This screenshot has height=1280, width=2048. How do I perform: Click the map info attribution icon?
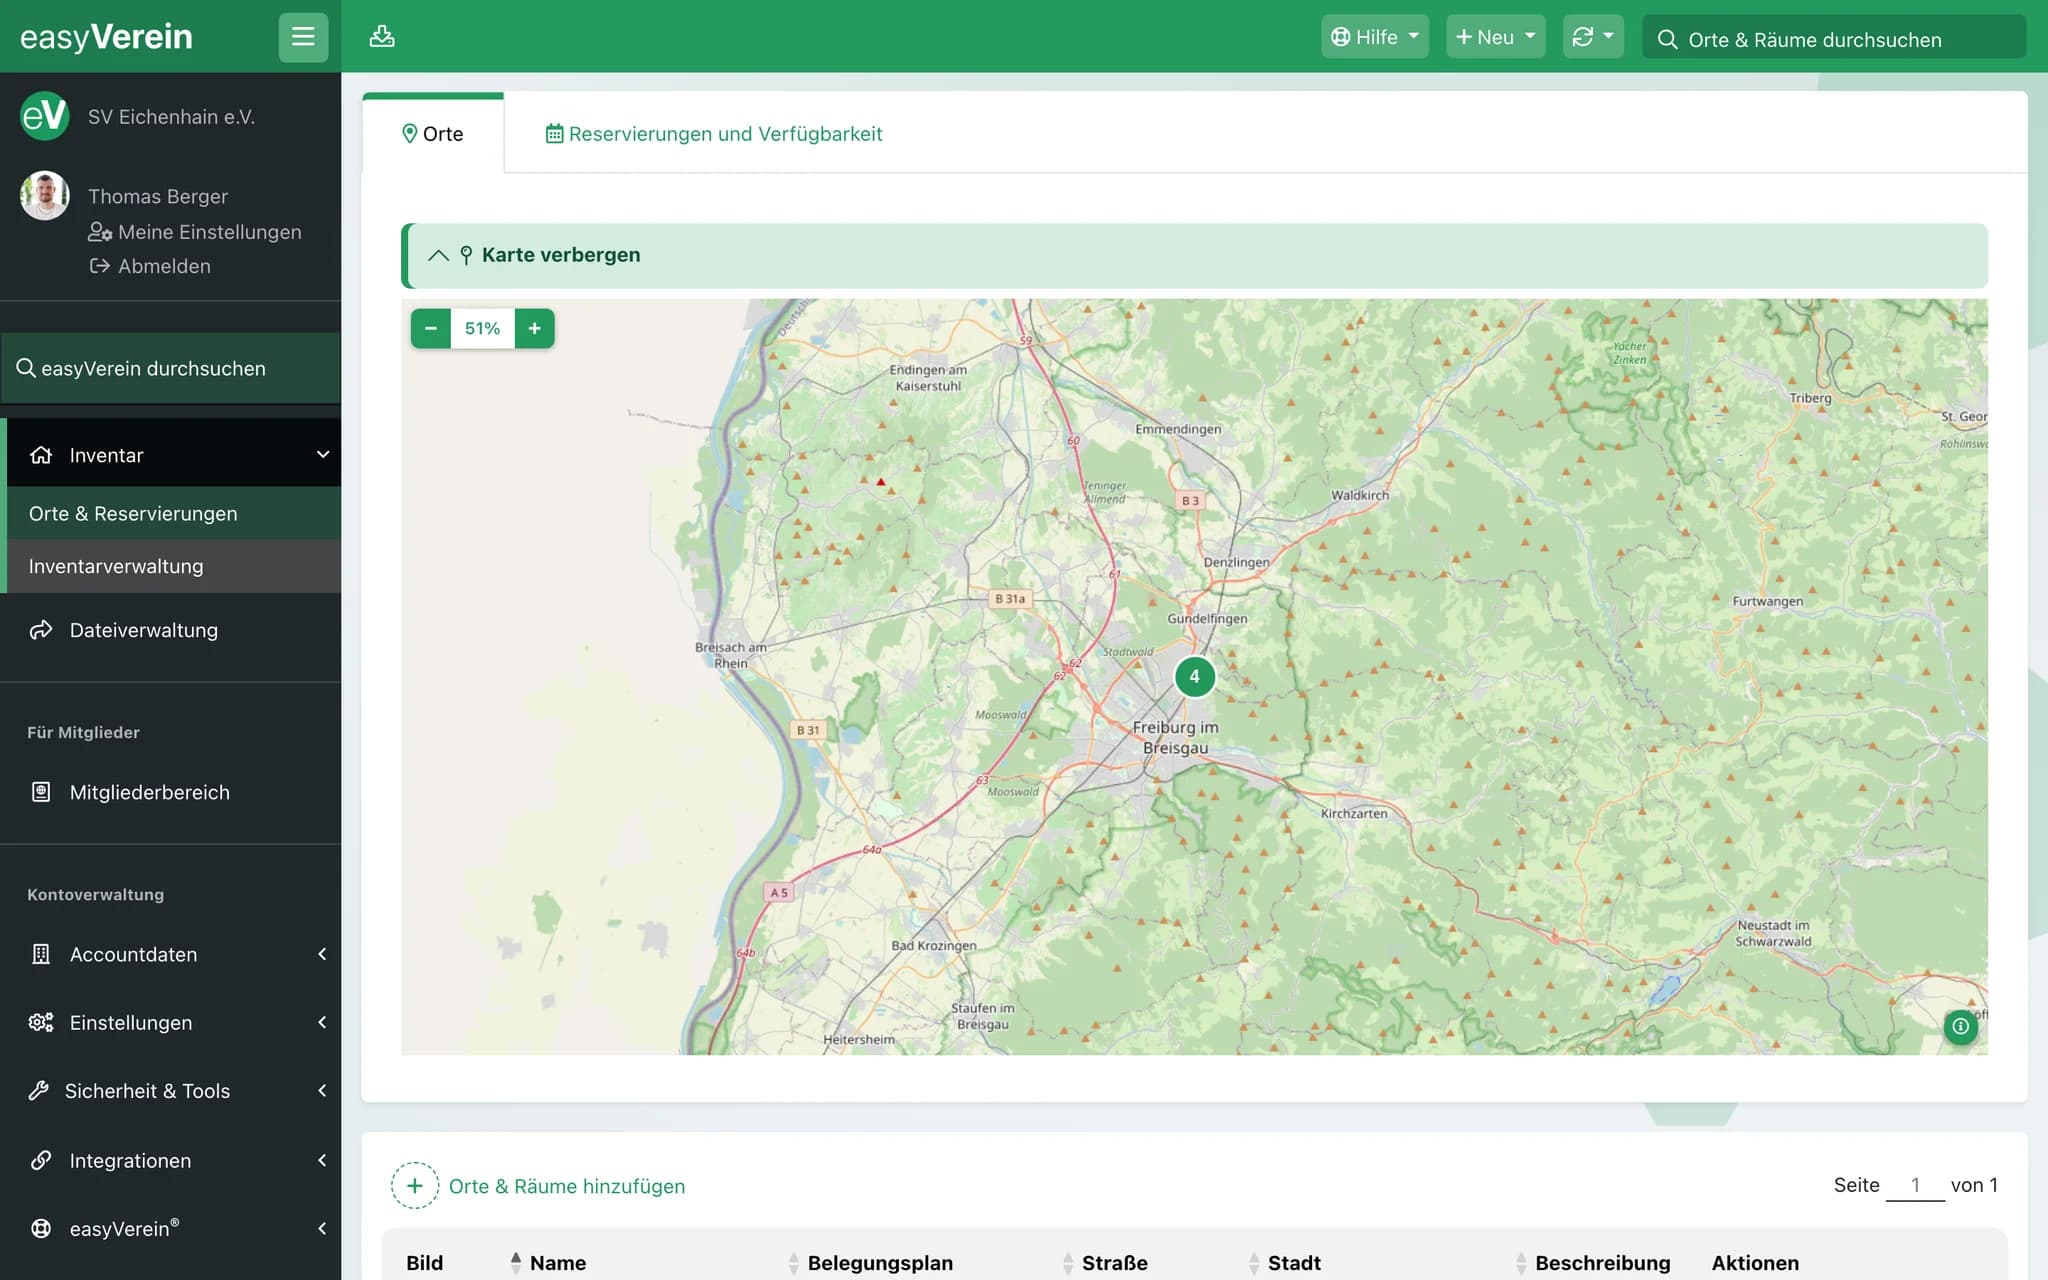coord(1960,1026)
